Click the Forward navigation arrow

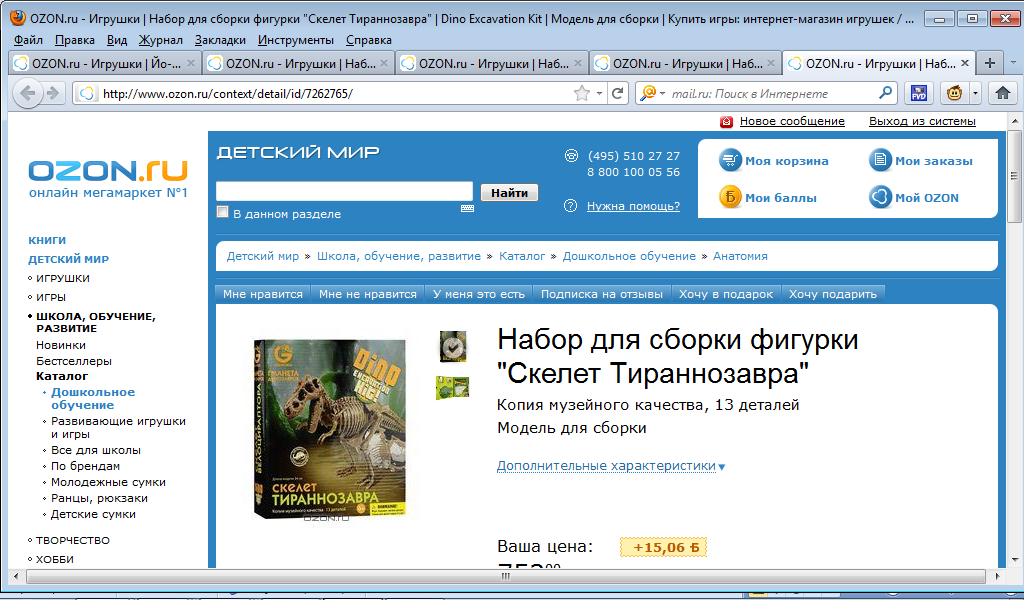point(53,93)
